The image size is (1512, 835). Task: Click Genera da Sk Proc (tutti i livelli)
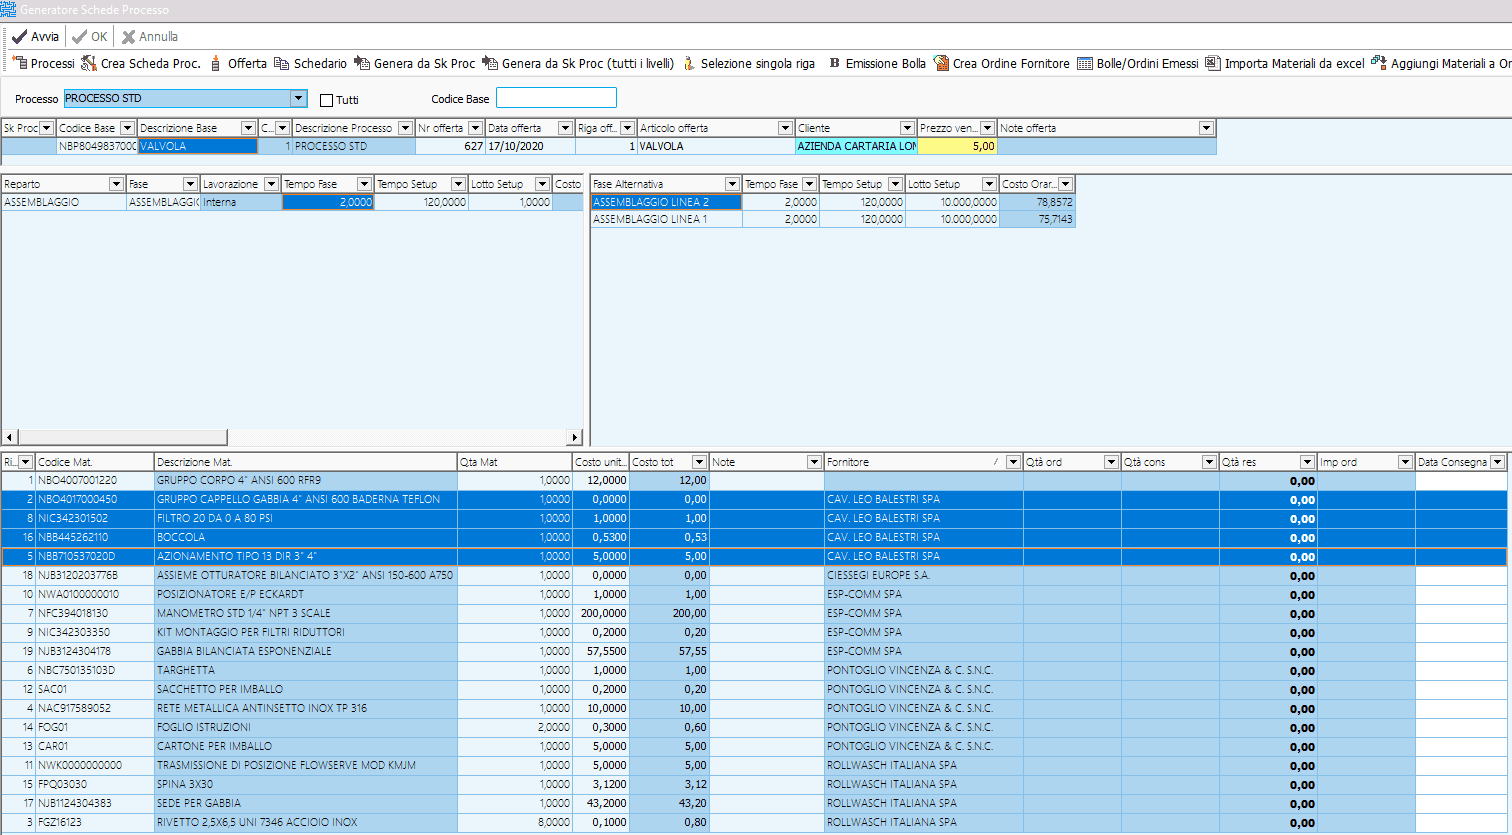[578, 63]
